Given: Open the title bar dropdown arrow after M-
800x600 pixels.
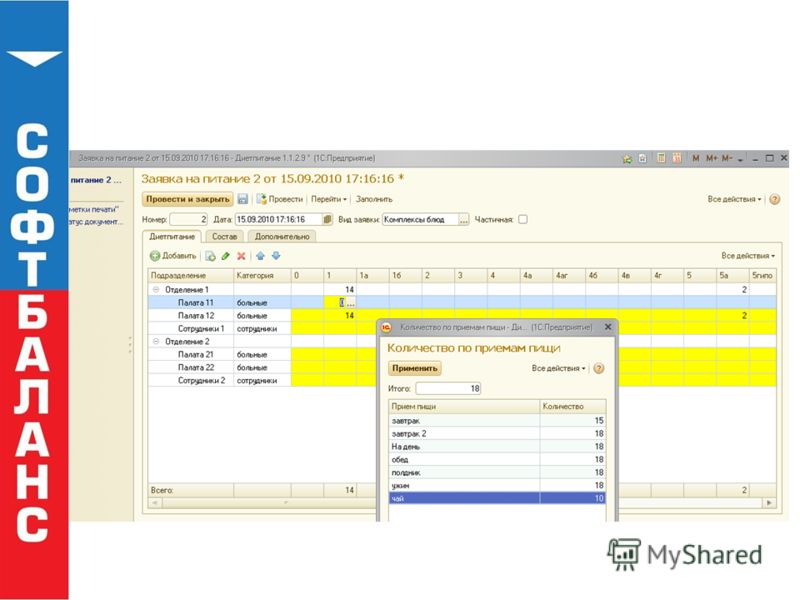Looking at the screenshot, I should pos(740,159).
